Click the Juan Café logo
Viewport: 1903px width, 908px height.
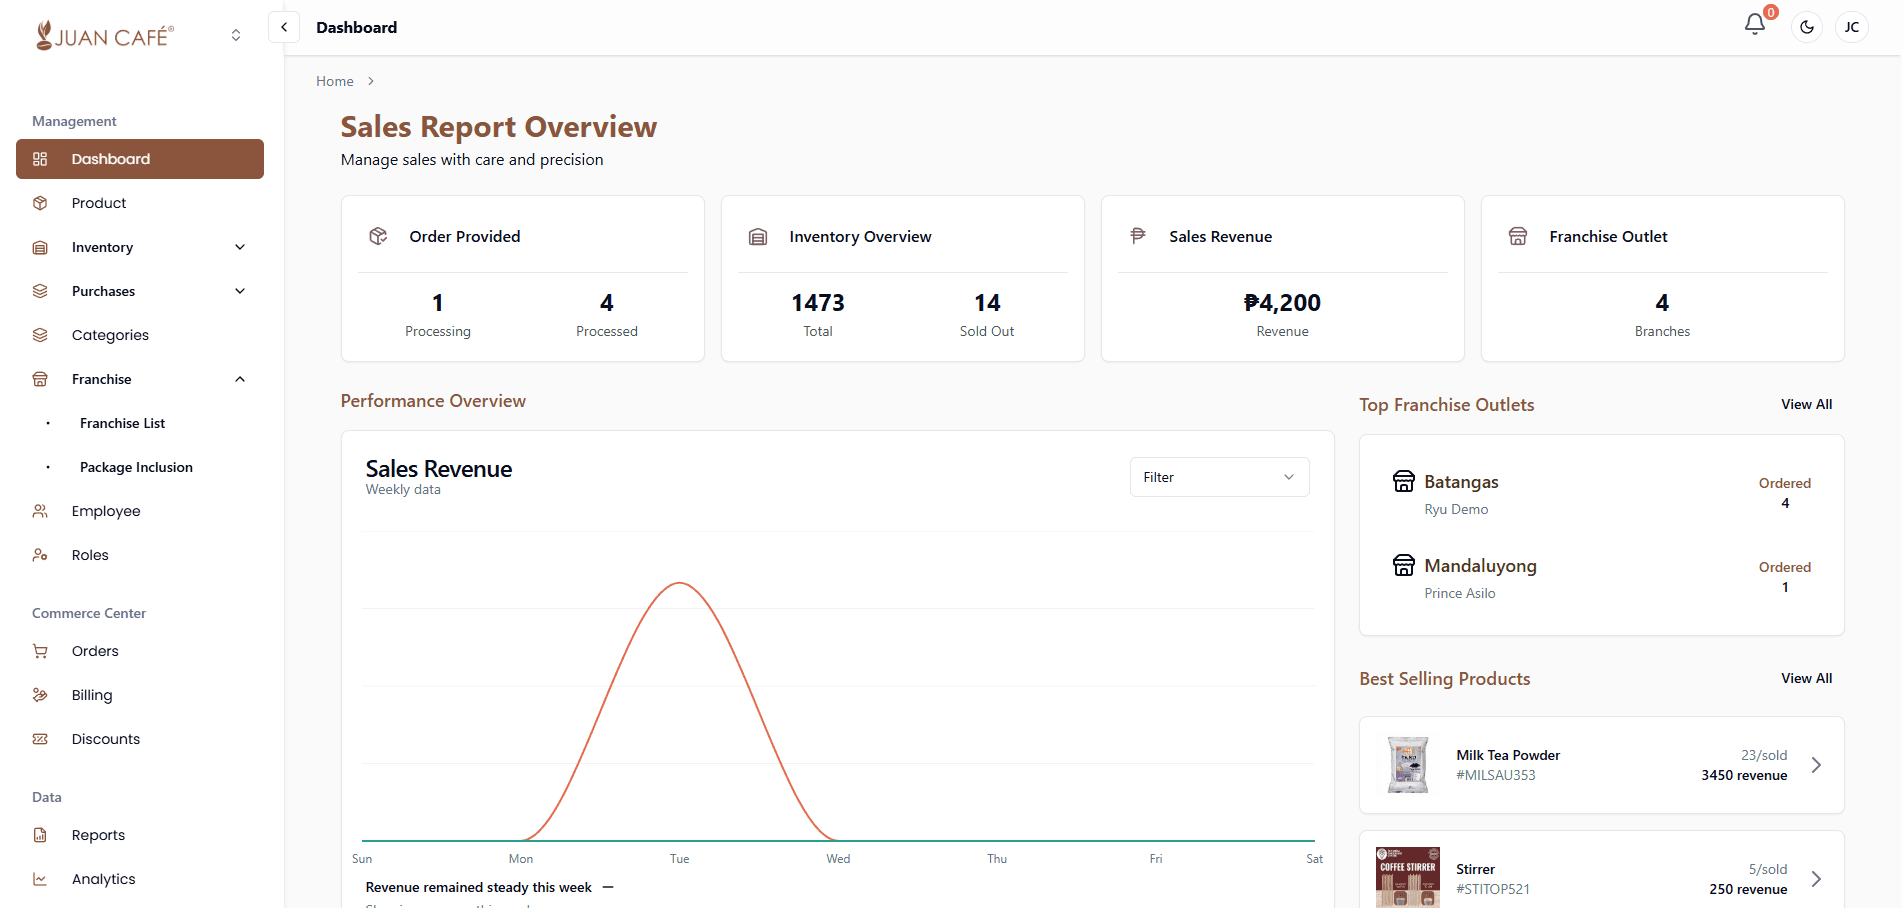105,36
